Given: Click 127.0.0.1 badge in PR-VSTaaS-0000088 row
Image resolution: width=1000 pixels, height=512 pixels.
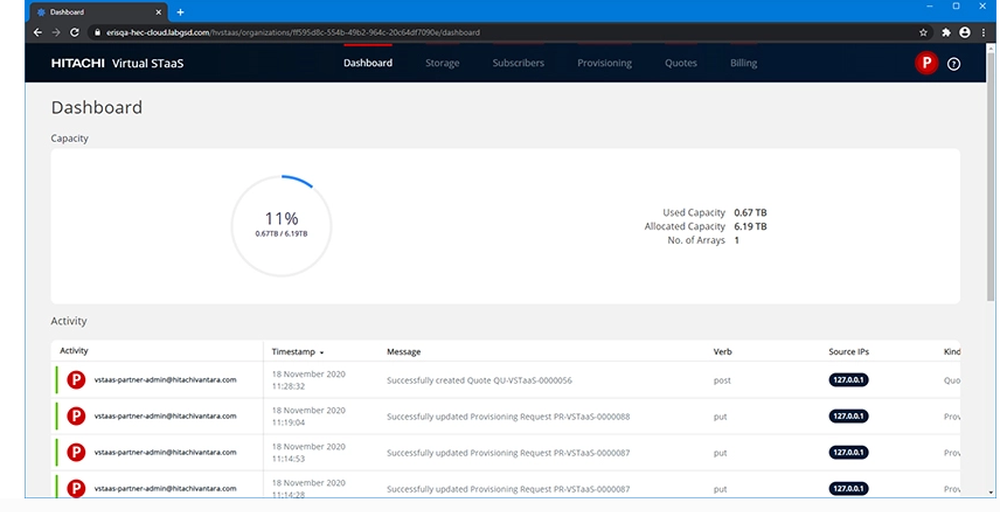Looking at the screenshot, I should (849, 416).
